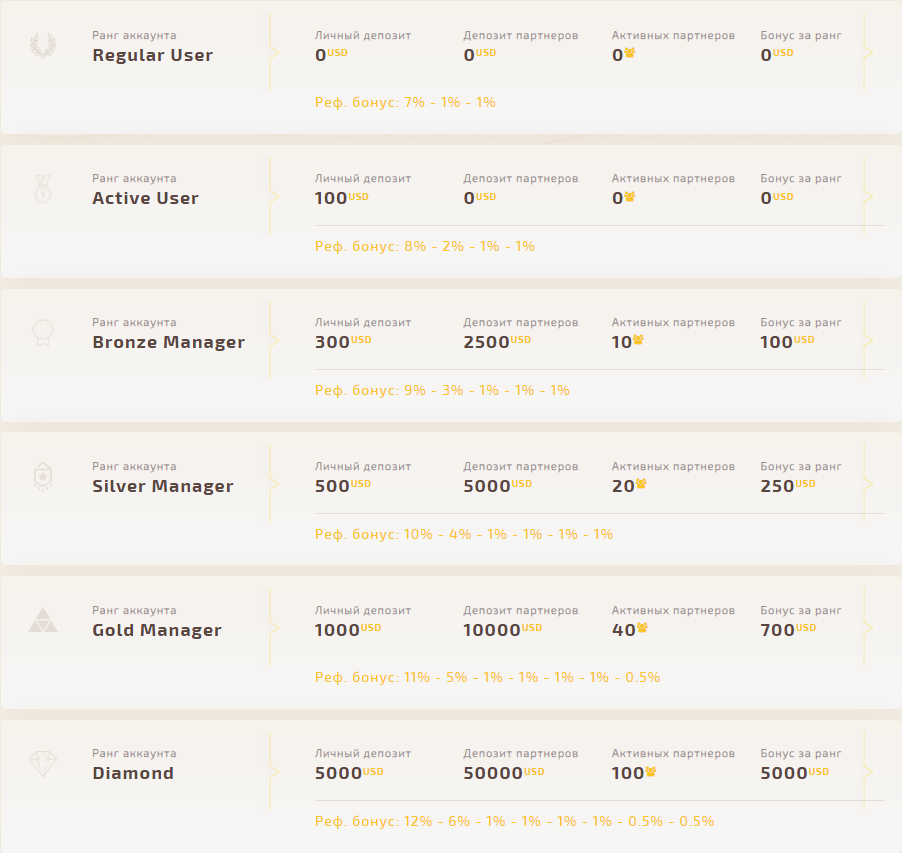Click the medal icon beside Active User
902x853 pixels.
click(x=43, y=189)
